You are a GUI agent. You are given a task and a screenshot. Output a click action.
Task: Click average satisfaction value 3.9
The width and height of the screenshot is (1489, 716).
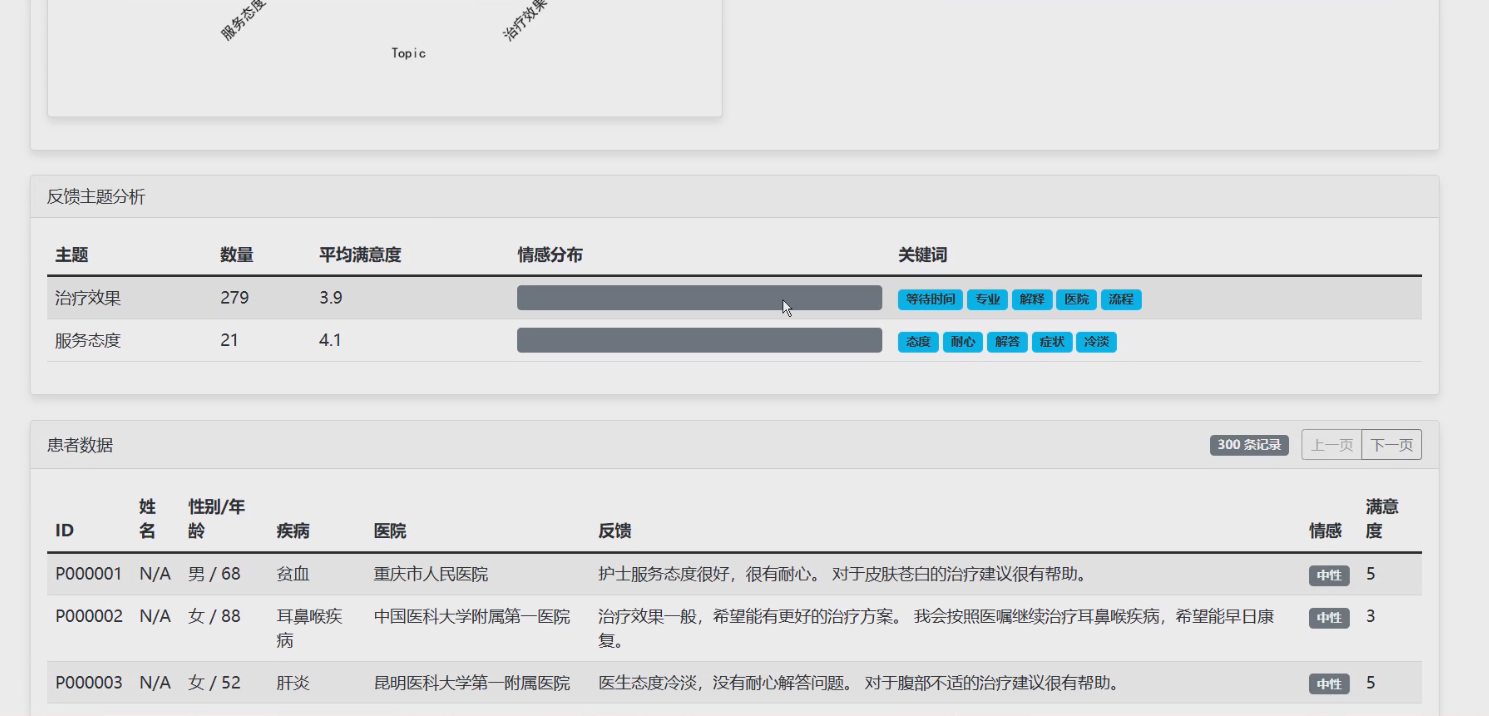click(330, 298)
